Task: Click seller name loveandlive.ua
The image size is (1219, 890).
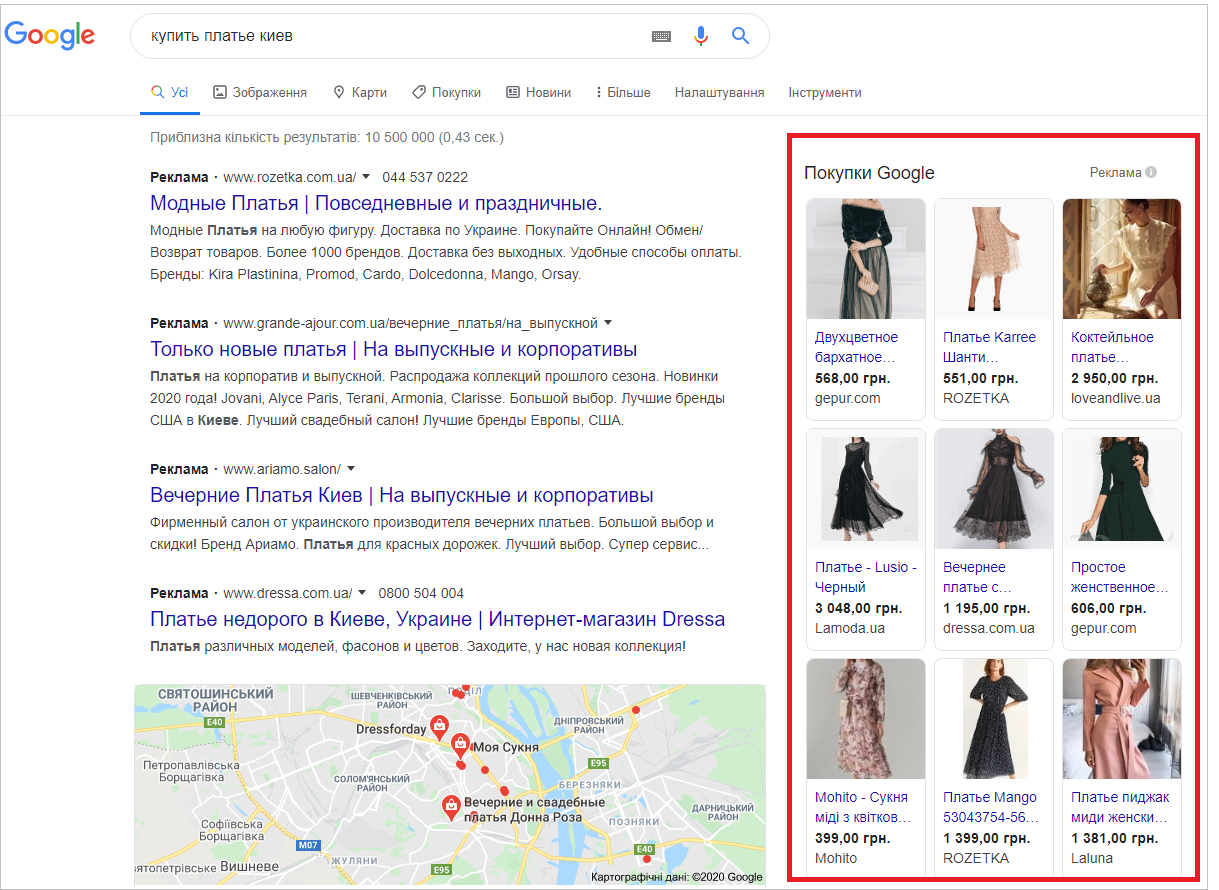Action: point(1116,398)
